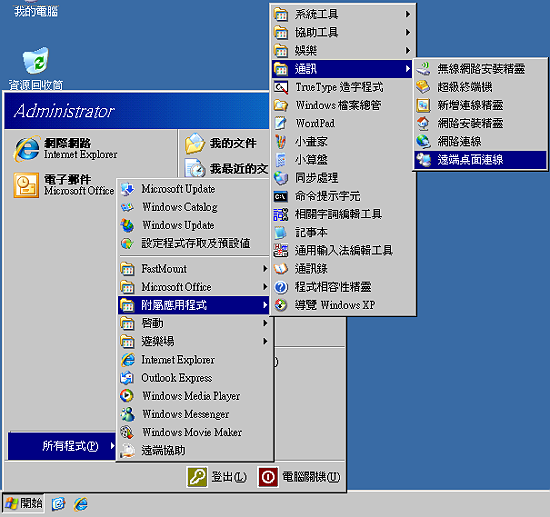Click the Show Desktop quick launch icon
Viewport: 550px width, 517px height.
click(x=59, y=504)
